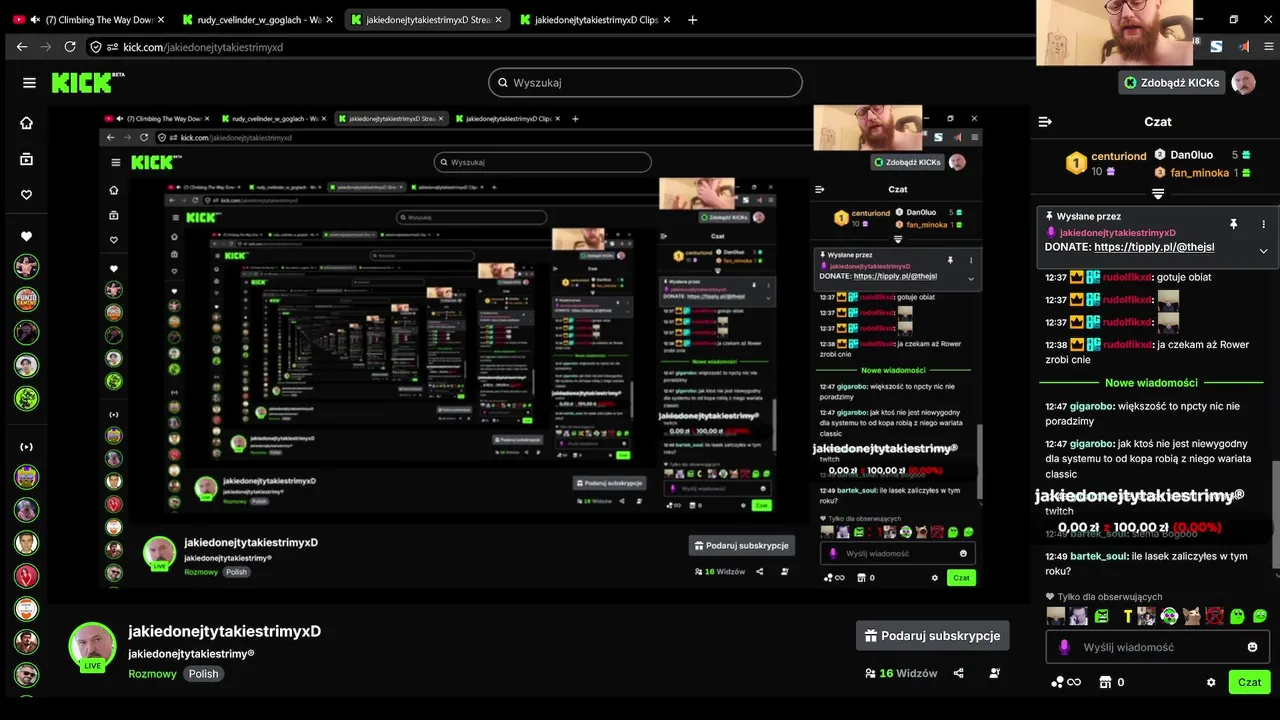Click rudolfikxd on gotuje obiat message
Image resolution: width=1280 pixels, height=720 pixels.
tap(1126, 277)
